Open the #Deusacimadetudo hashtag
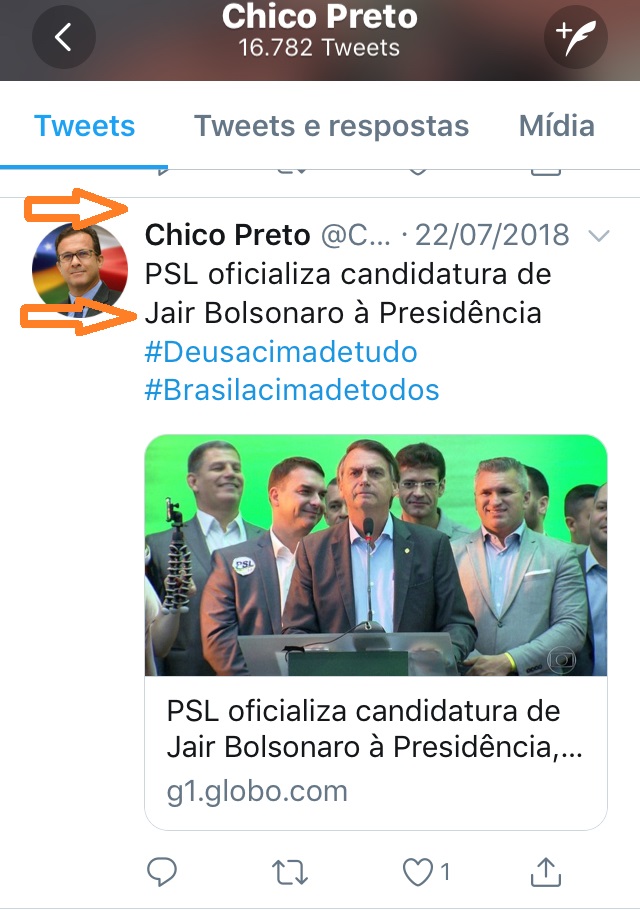Screen dimensions: 640x910 click(281, 352)
